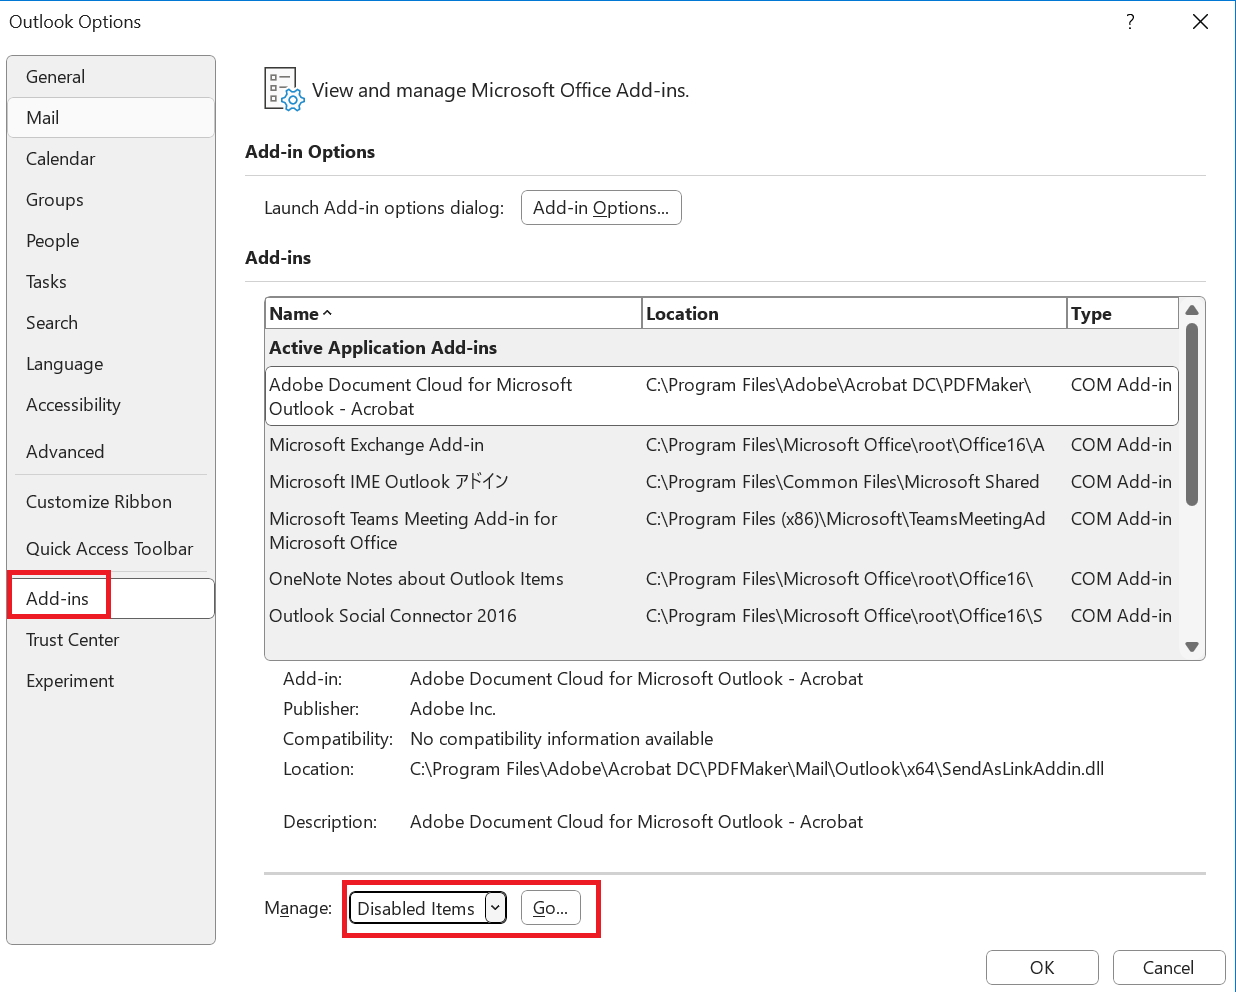Click Cancel to discard changes
Screen dimensions: 1236x992
tap(1169, 967)
